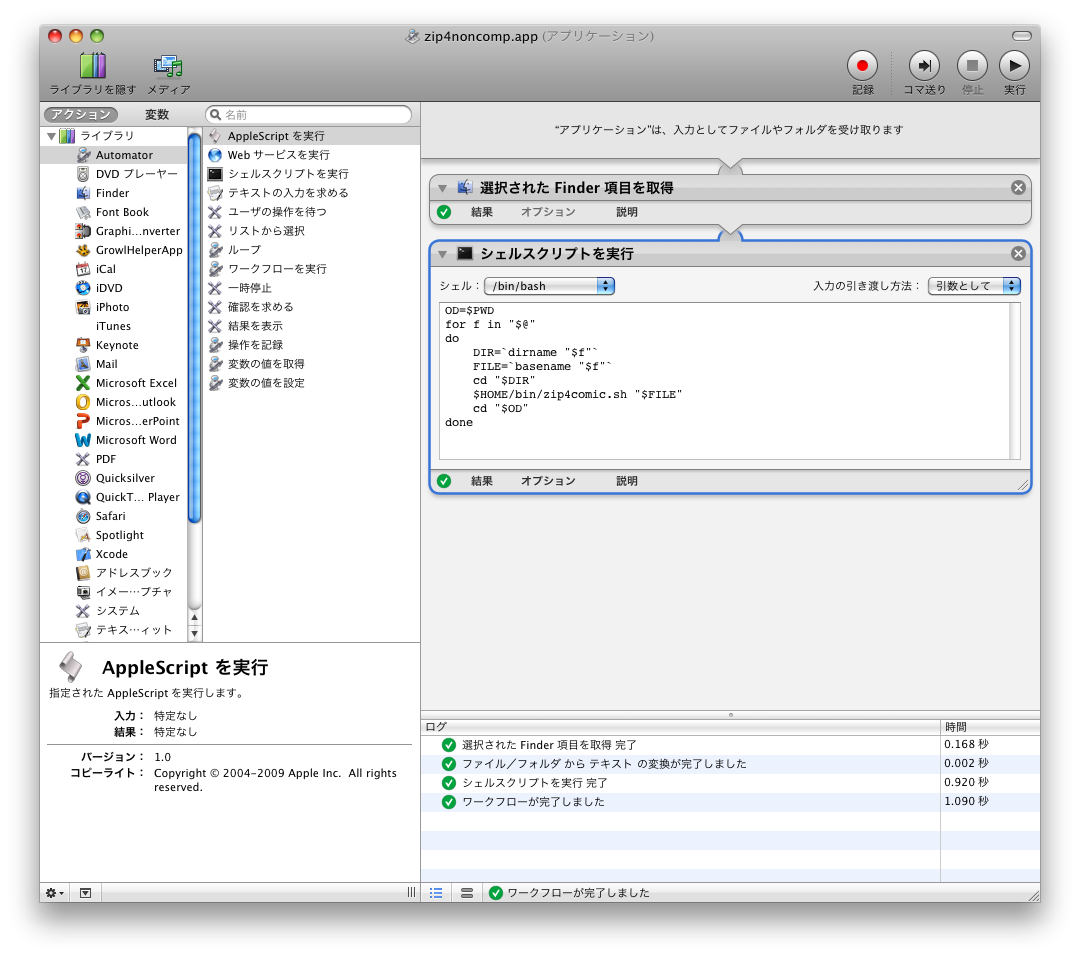Show the variables list view button
The height and width of the screenshot is (957, 1080).
pos(467,893)
